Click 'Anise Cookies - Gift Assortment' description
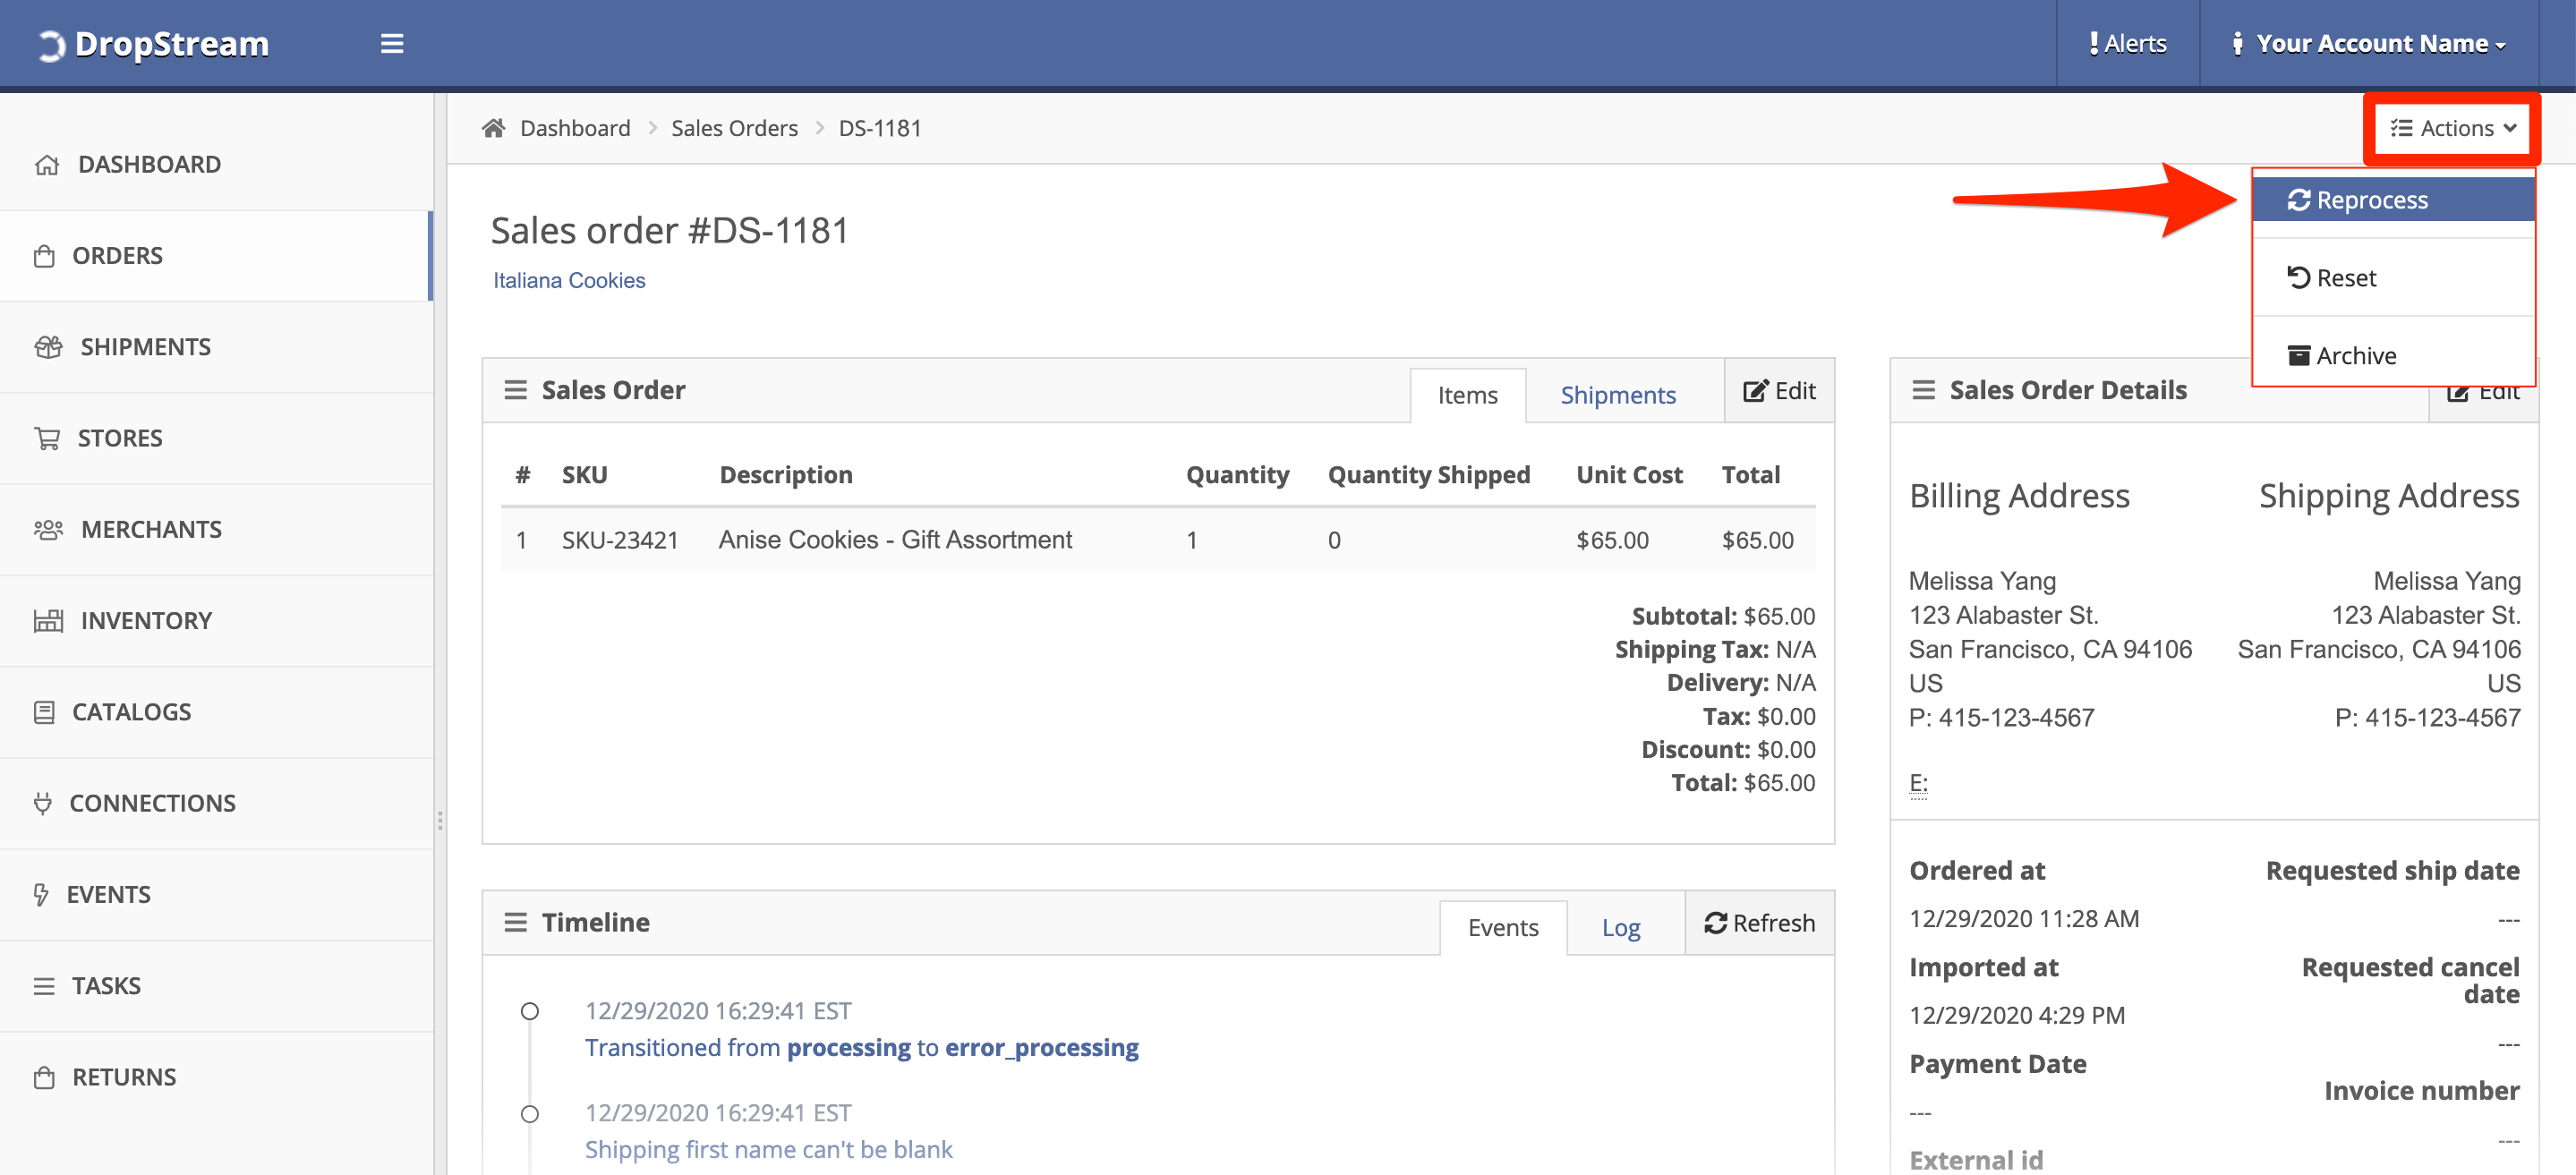The height and width of the screenshot is (1175, 2576). click(x=895, y=540)
